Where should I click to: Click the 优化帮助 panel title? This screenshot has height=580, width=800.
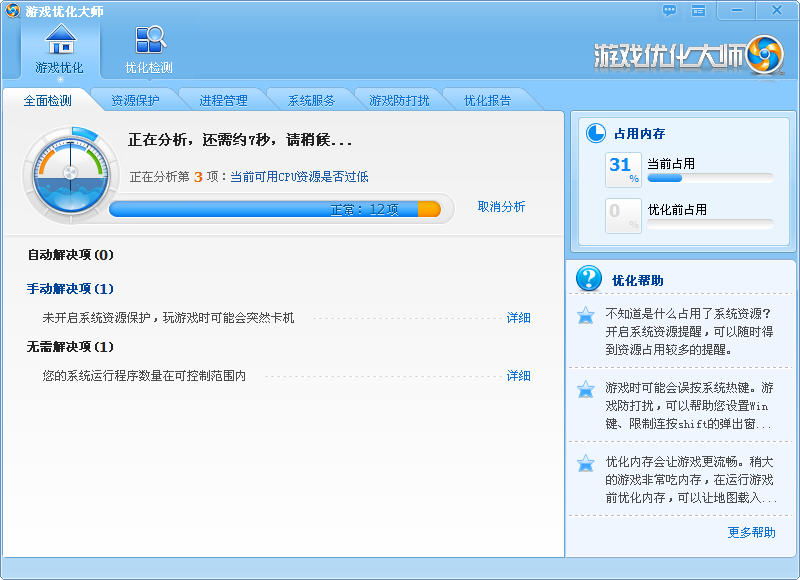coord(638,281)
